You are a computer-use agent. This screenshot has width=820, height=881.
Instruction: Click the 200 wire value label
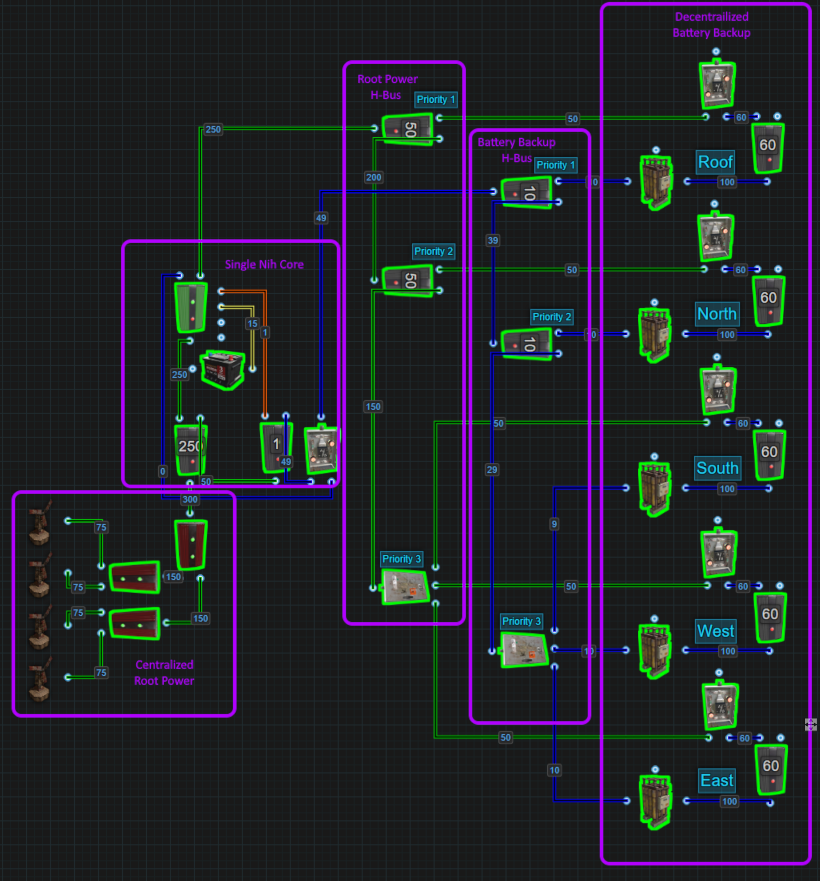(x=374, y=178)
